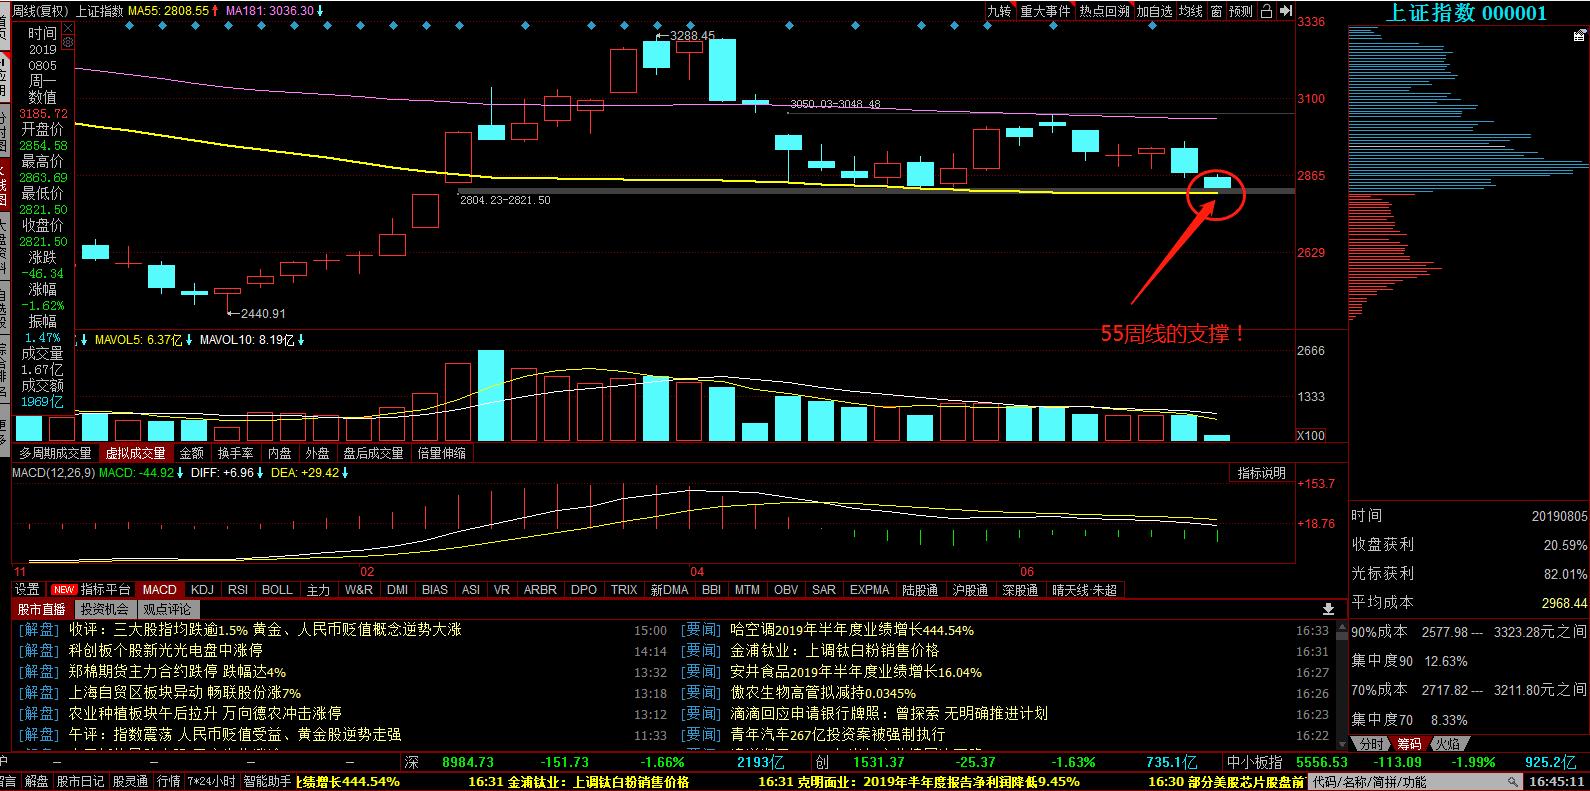Switch indicator to TRIX
The width and height of the screenshot is (1590, 791).
tap(624, 590)
